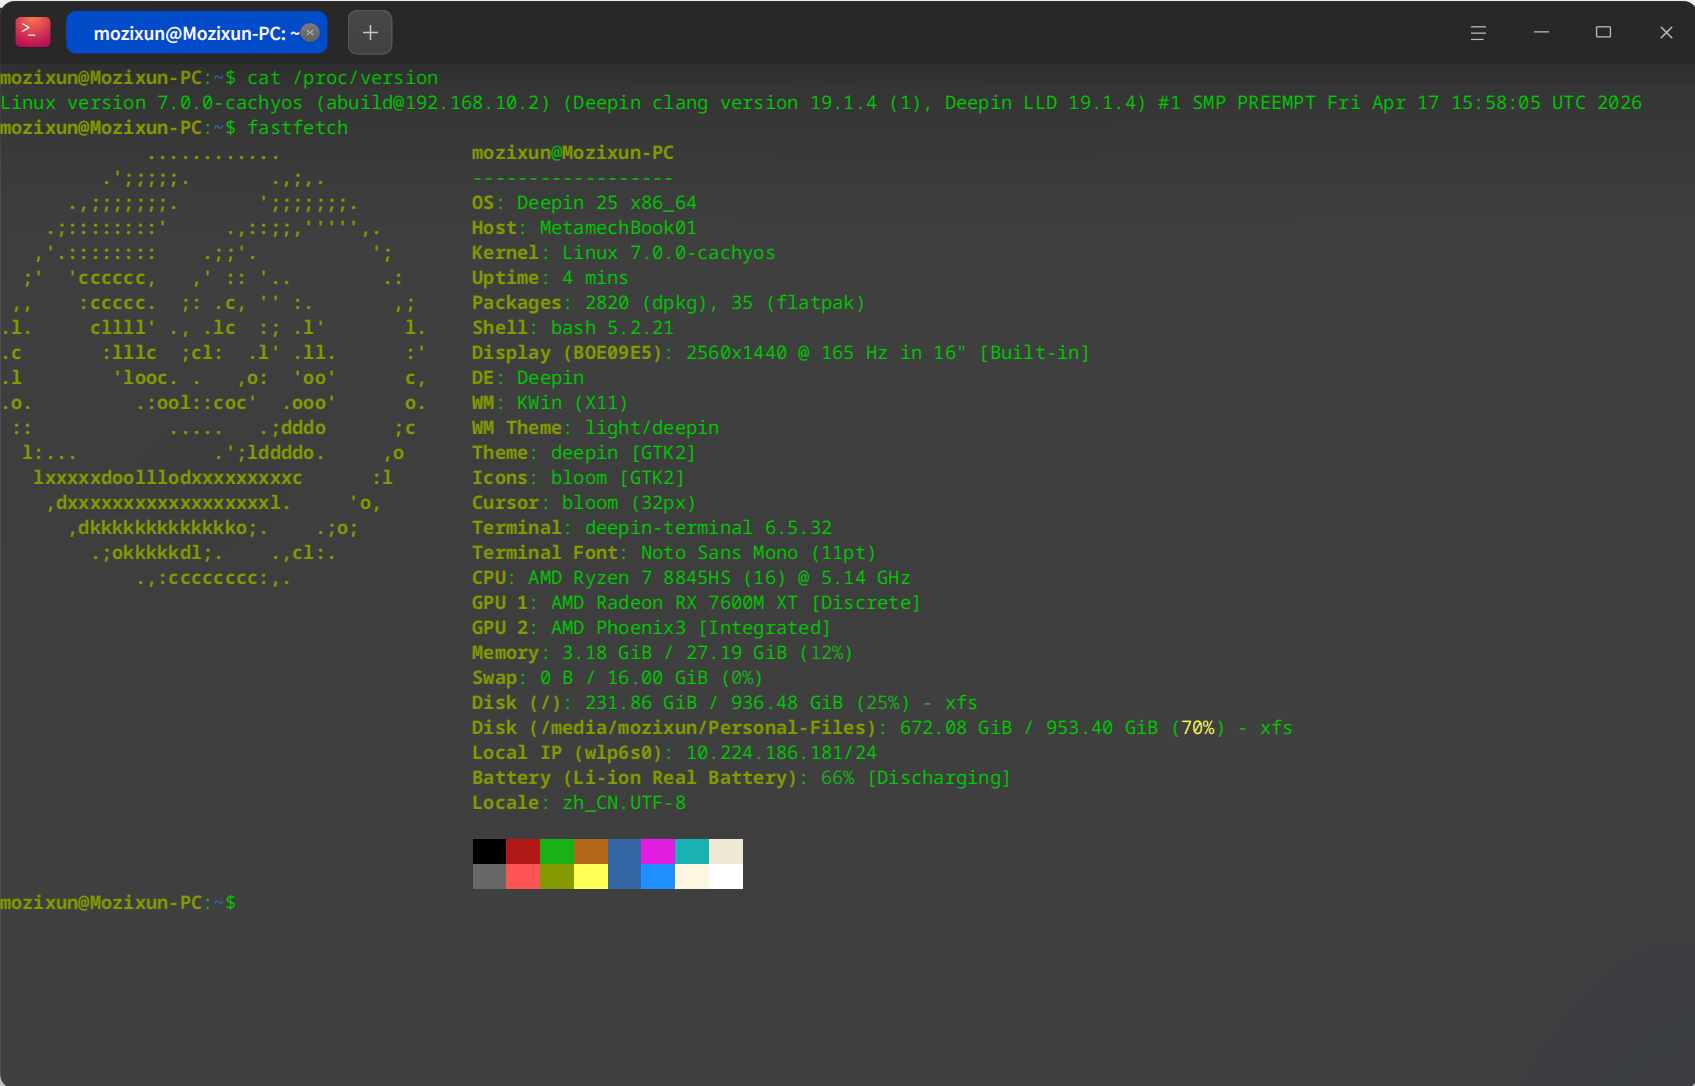Click the 'mozixun@Mozixun-PC' header above the dashed line
Viewport: 1695px width, 1086px height.
point(573,153)
